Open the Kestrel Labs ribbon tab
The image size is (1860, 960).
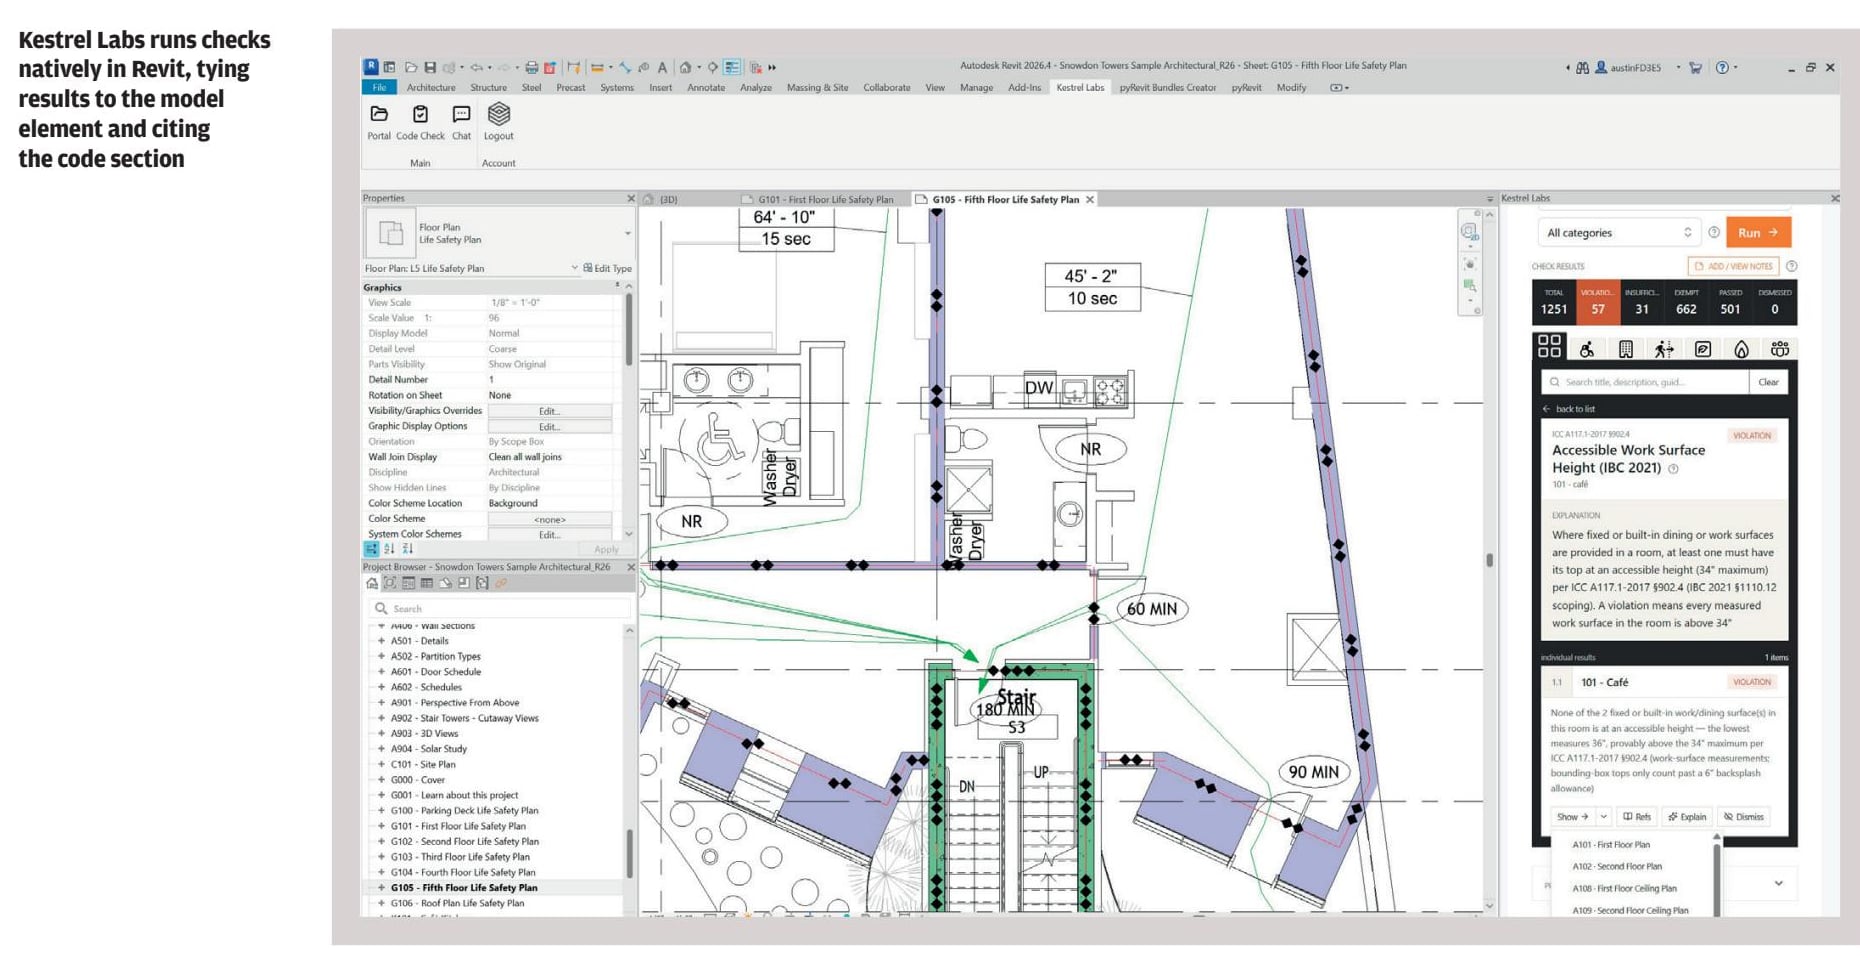click(x=1080, y=88)
